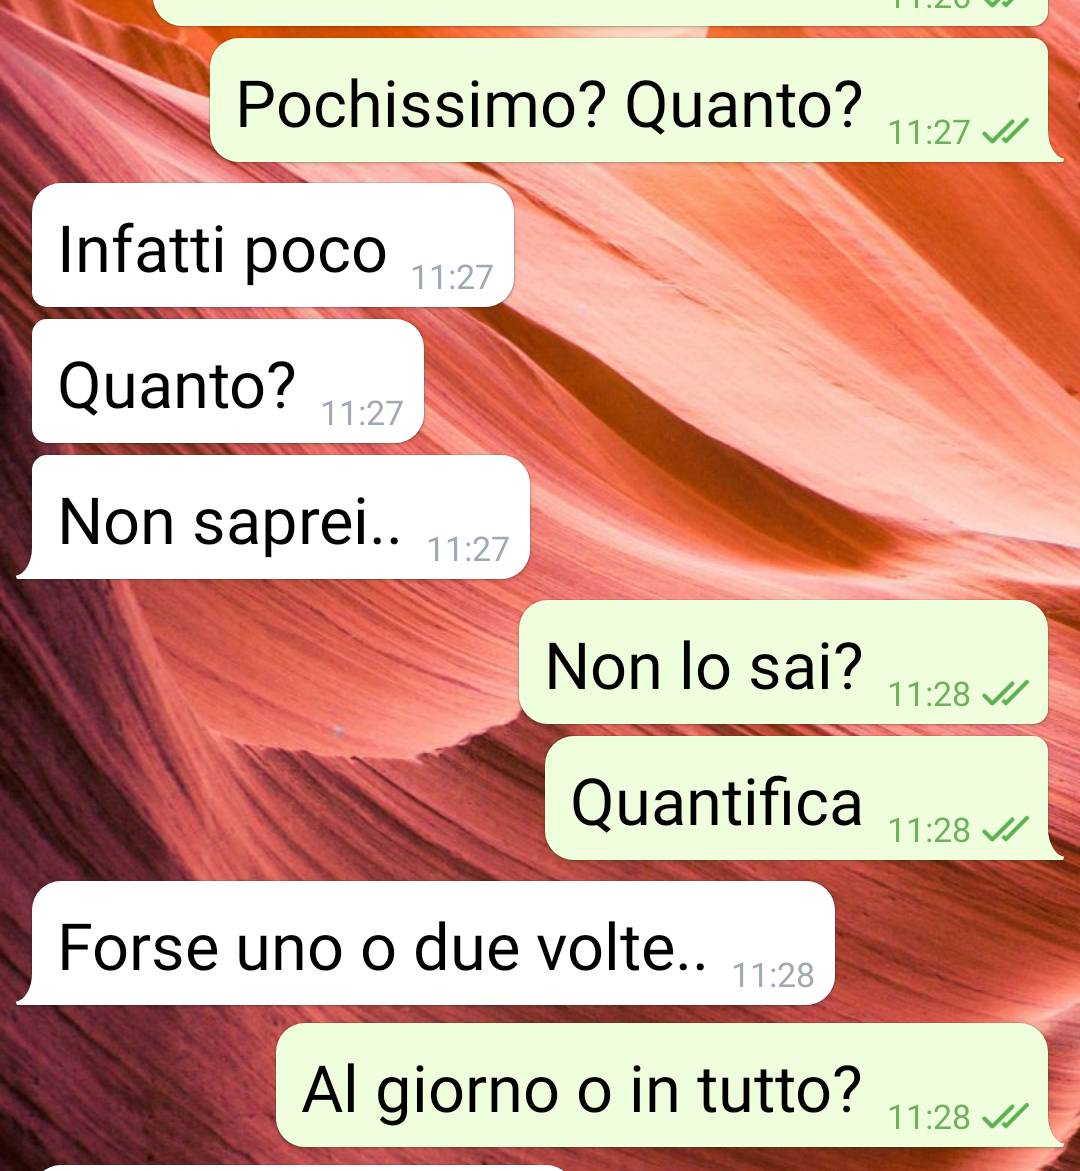This screenshot has height=1171, width=1080.
Task: Tap the read receipt ticks on "Non lo sai?"
Action: pos(1005,695)
